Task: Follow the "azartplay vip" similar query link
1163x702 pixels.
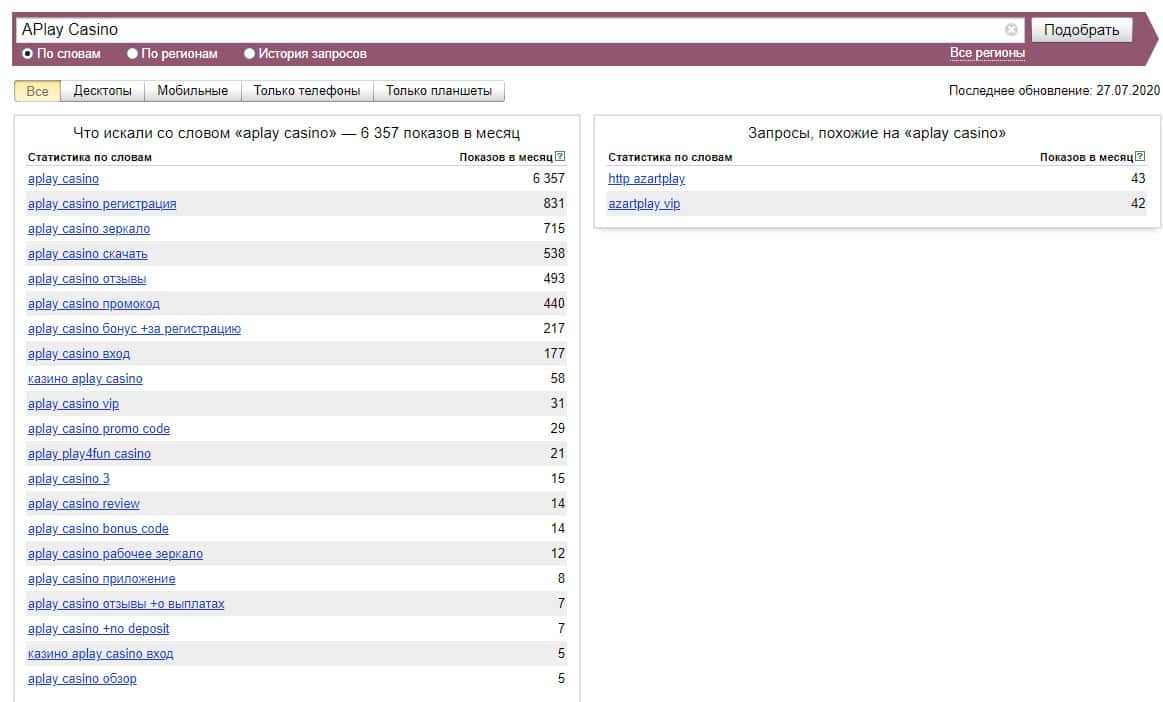Action: 644,204
